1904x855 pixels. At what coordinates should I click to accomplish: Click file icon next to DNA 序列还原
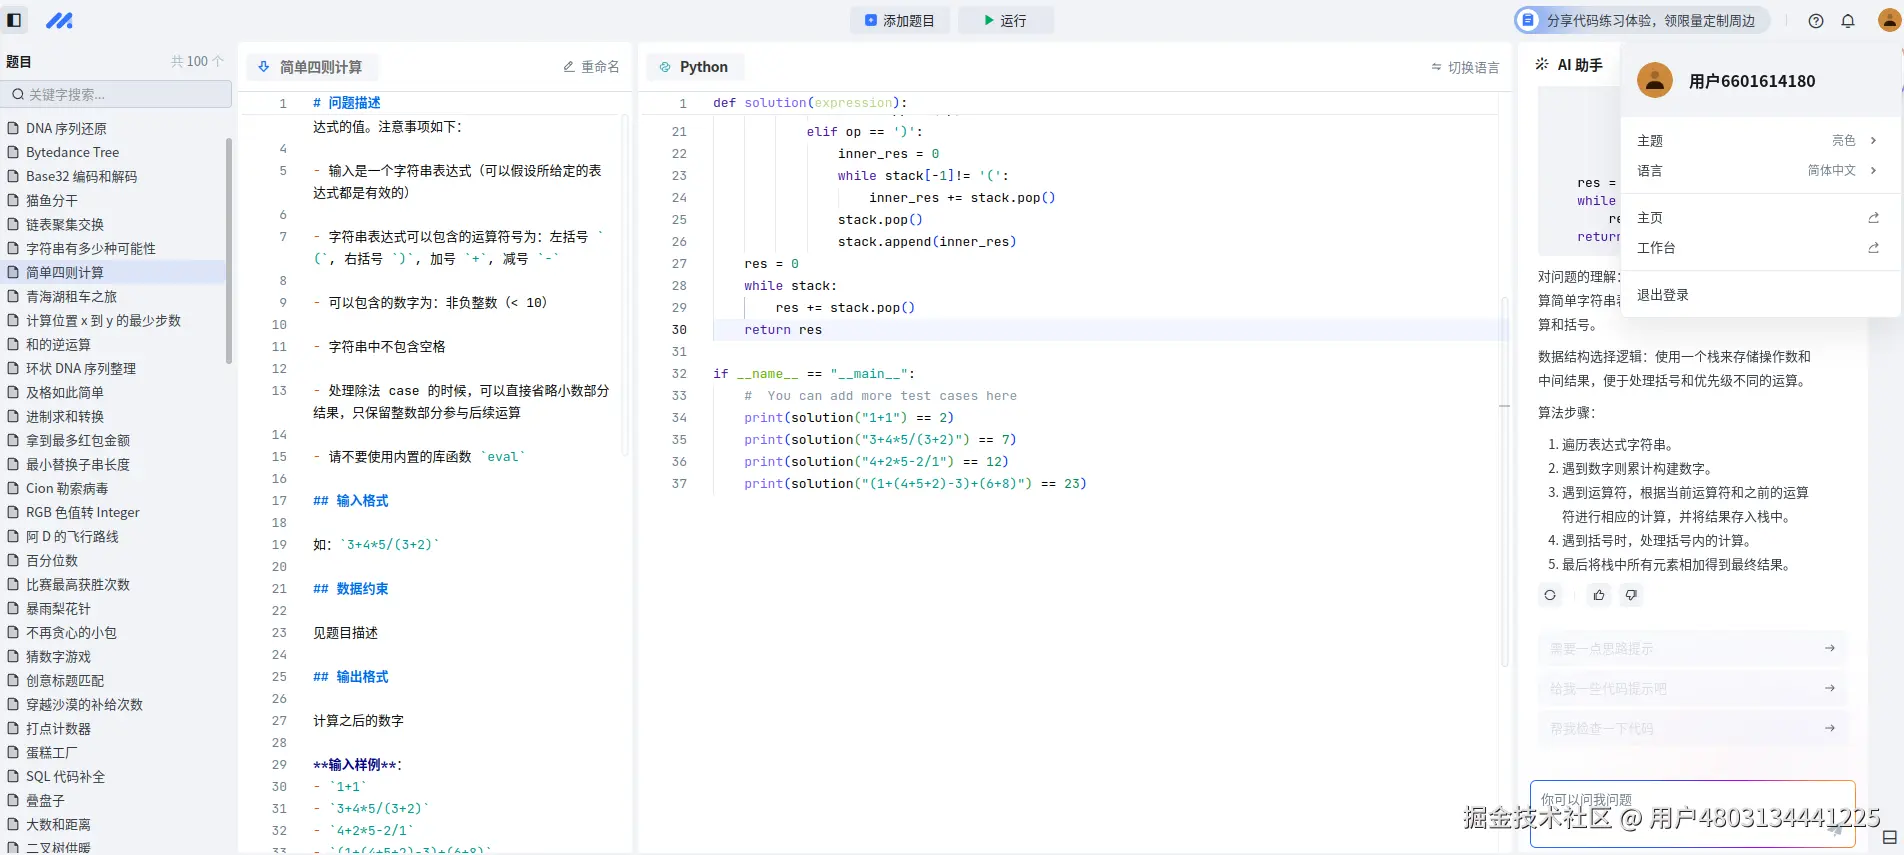(13, 128)
